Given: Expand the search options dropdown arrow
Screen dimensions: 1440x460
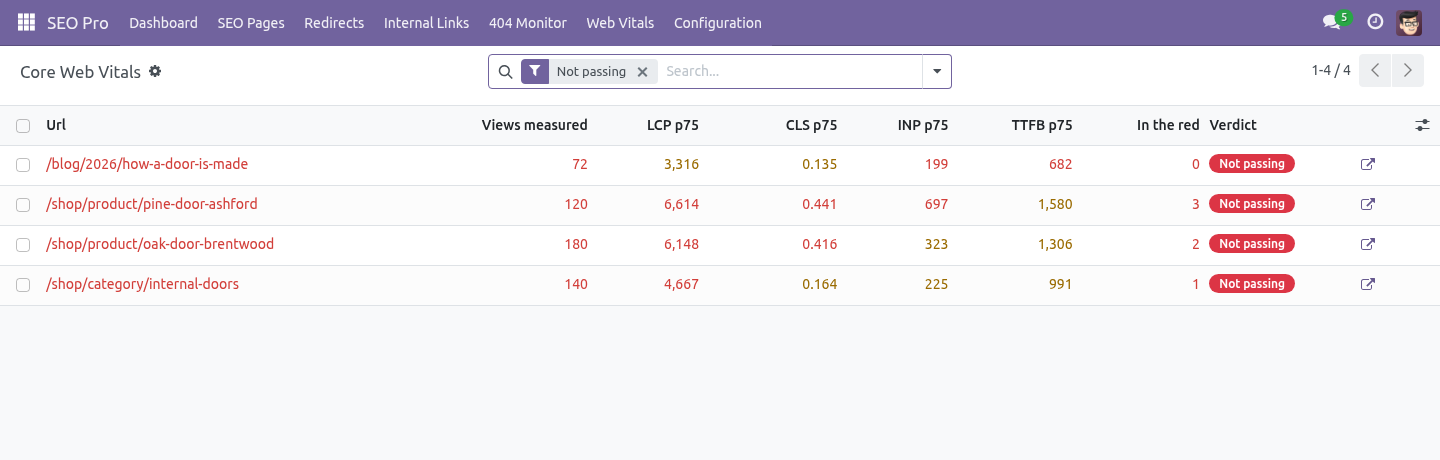Looking at the screenshot, I should coord(937,71).
